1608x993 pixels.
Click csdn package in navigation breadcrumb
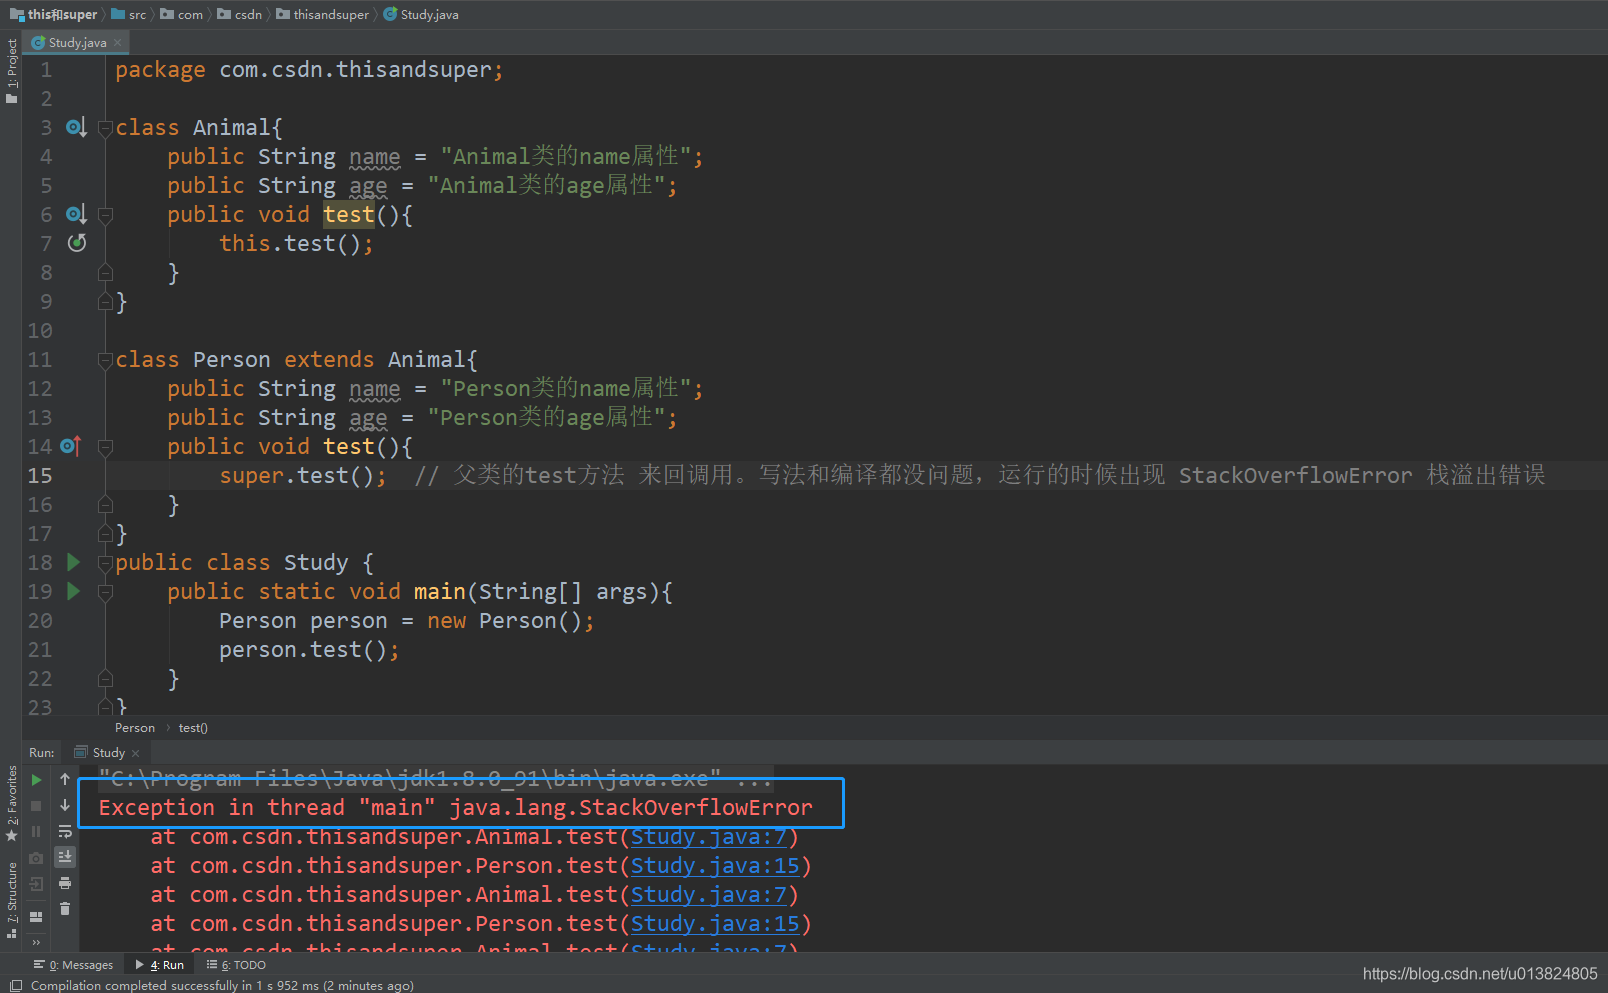click(240, 14)
